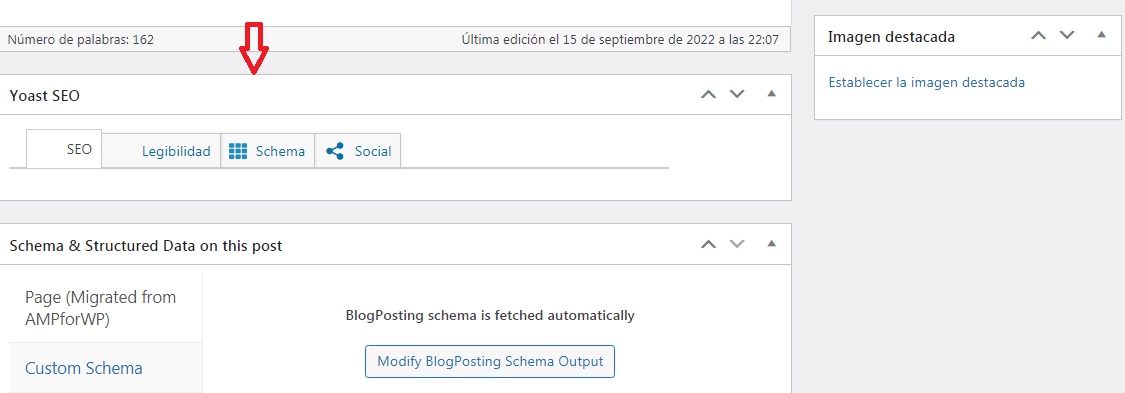Click Modify BlogPosting Schema Output button
The width and height of the screenshot is (1125, 393).
click(490, 361)
